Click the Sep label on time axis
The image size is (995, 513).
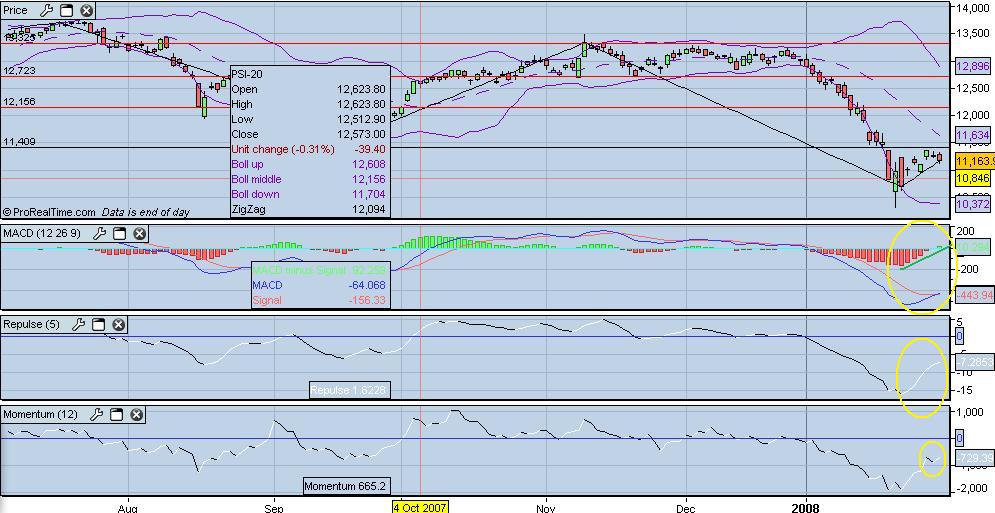click(x=274, y=508)
